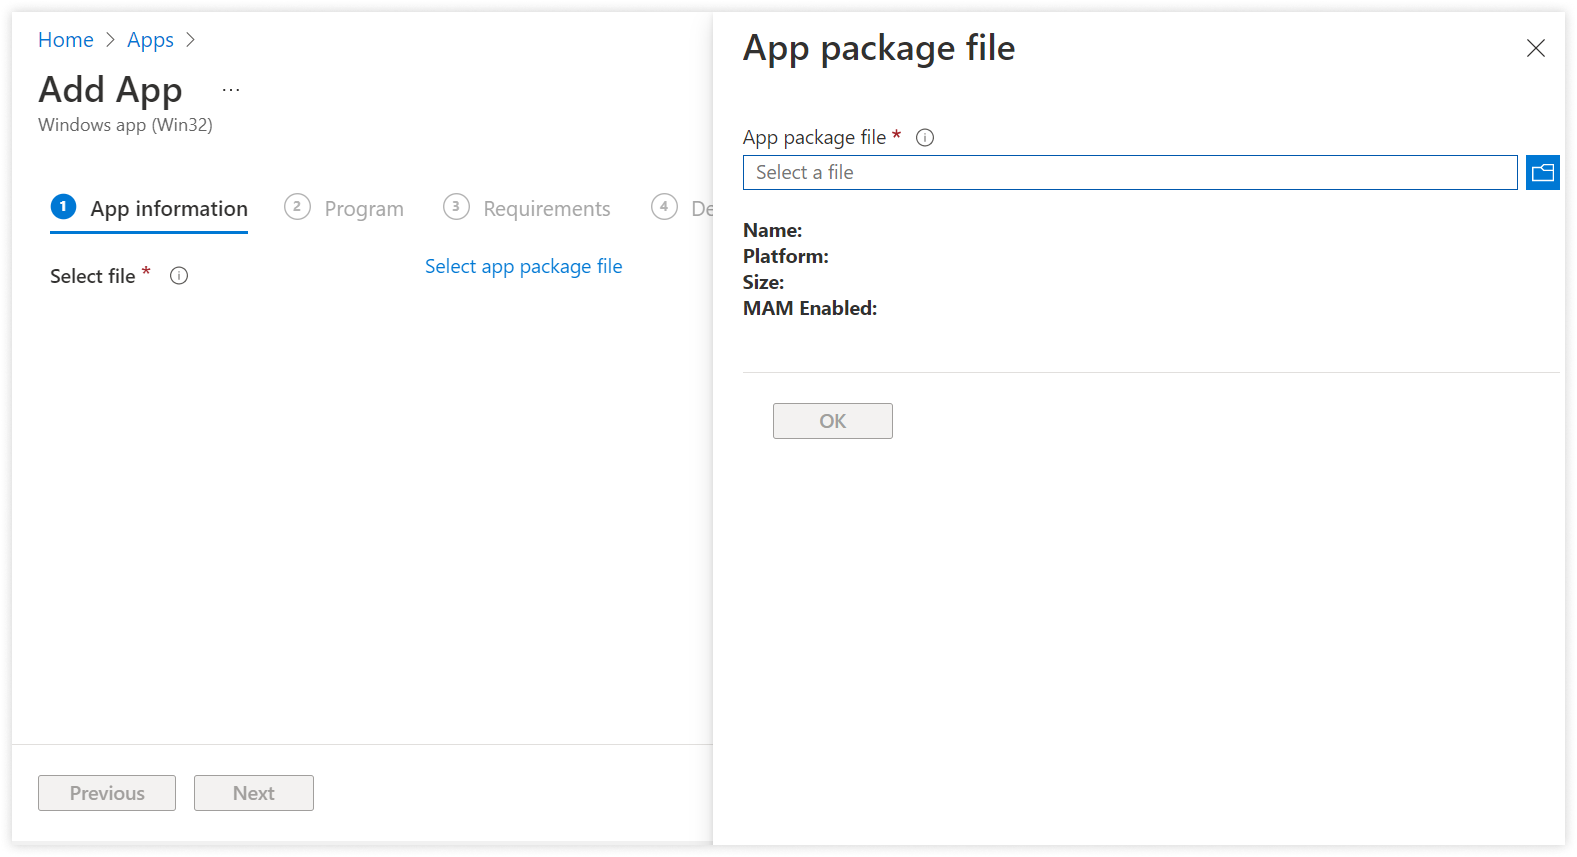Click the step 4 number circle
The height and width of the screenshot is (857, 1577).
[x=663, y=207]
